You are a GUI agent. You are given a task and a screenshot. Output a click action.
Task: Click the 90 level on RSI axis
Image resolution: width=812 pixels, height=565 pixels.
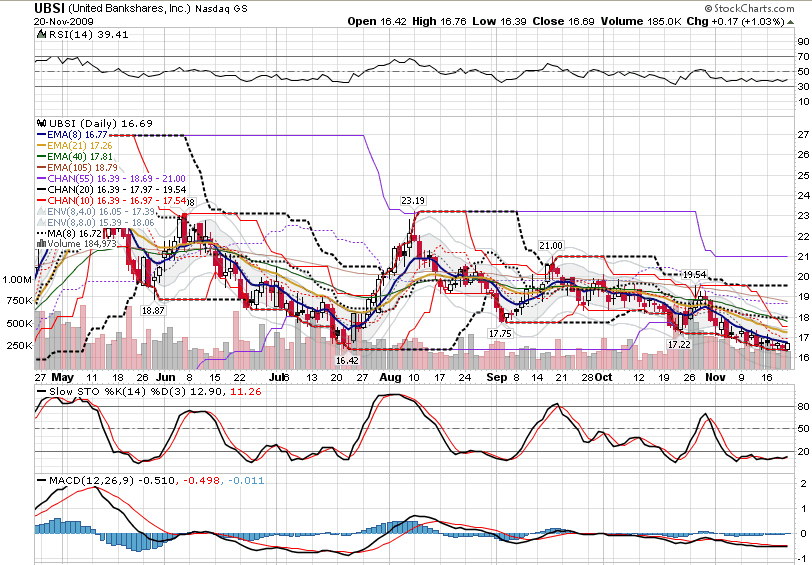click(803, 42)
